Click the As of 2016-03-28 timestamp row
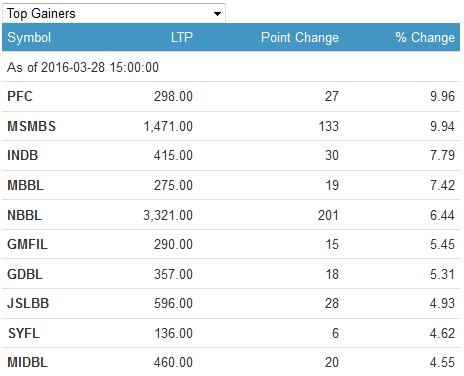The image size is (464, 376). click(x=231, y=67)
